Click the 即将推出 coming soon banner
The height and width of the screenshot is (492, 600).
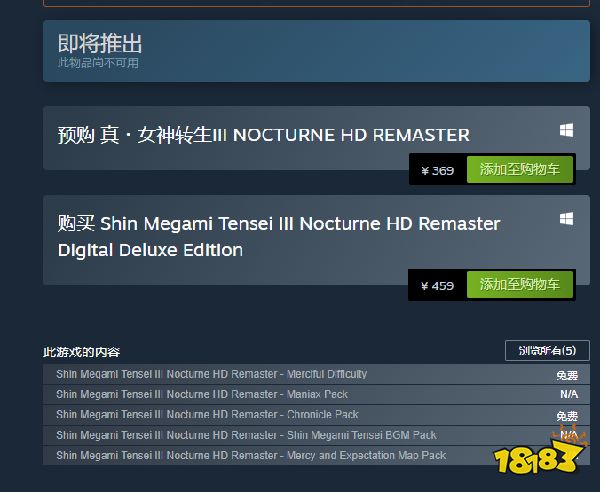(316, 51)
